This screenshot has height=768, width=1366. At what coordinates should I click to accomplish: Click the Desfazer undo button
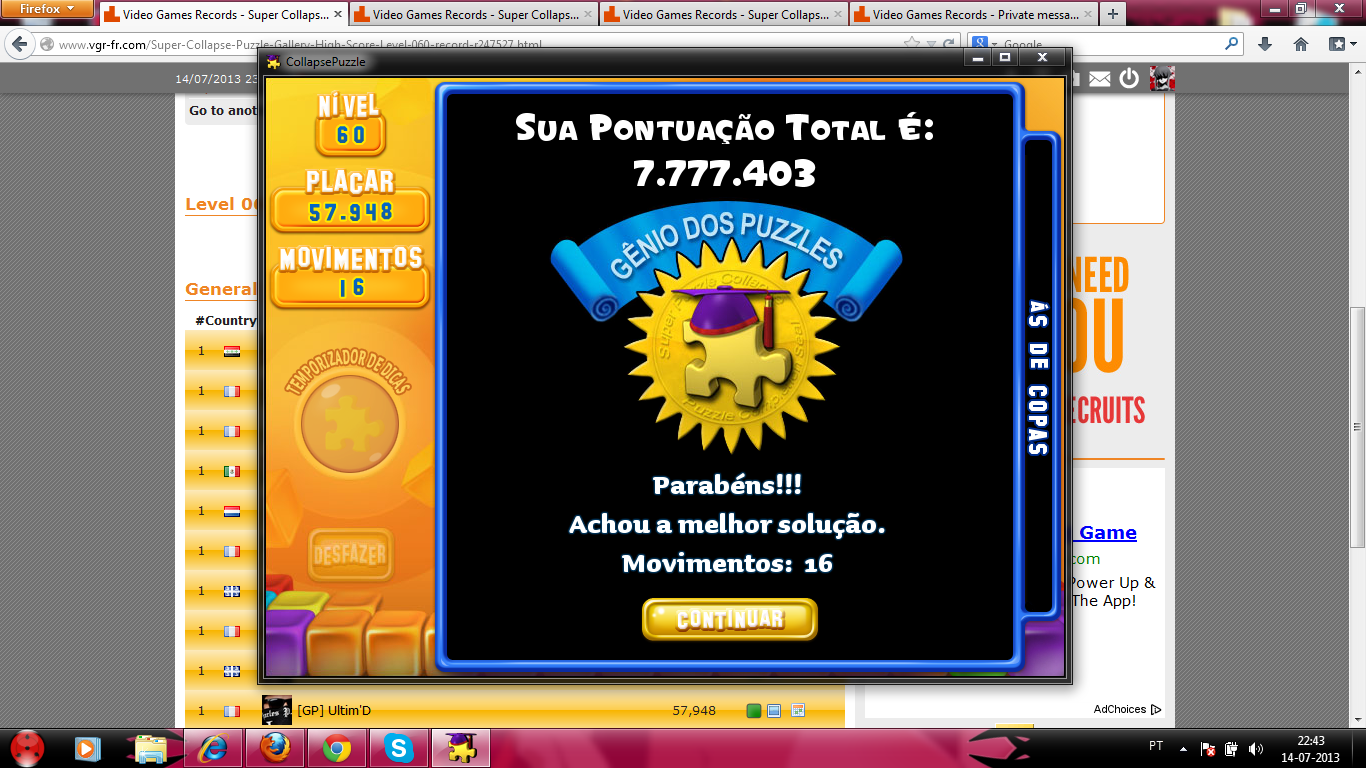coord(349,554)
